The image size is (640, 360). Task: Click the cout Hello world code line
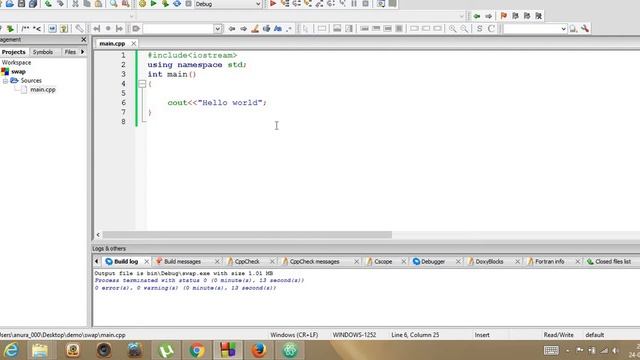pos(217,102)
